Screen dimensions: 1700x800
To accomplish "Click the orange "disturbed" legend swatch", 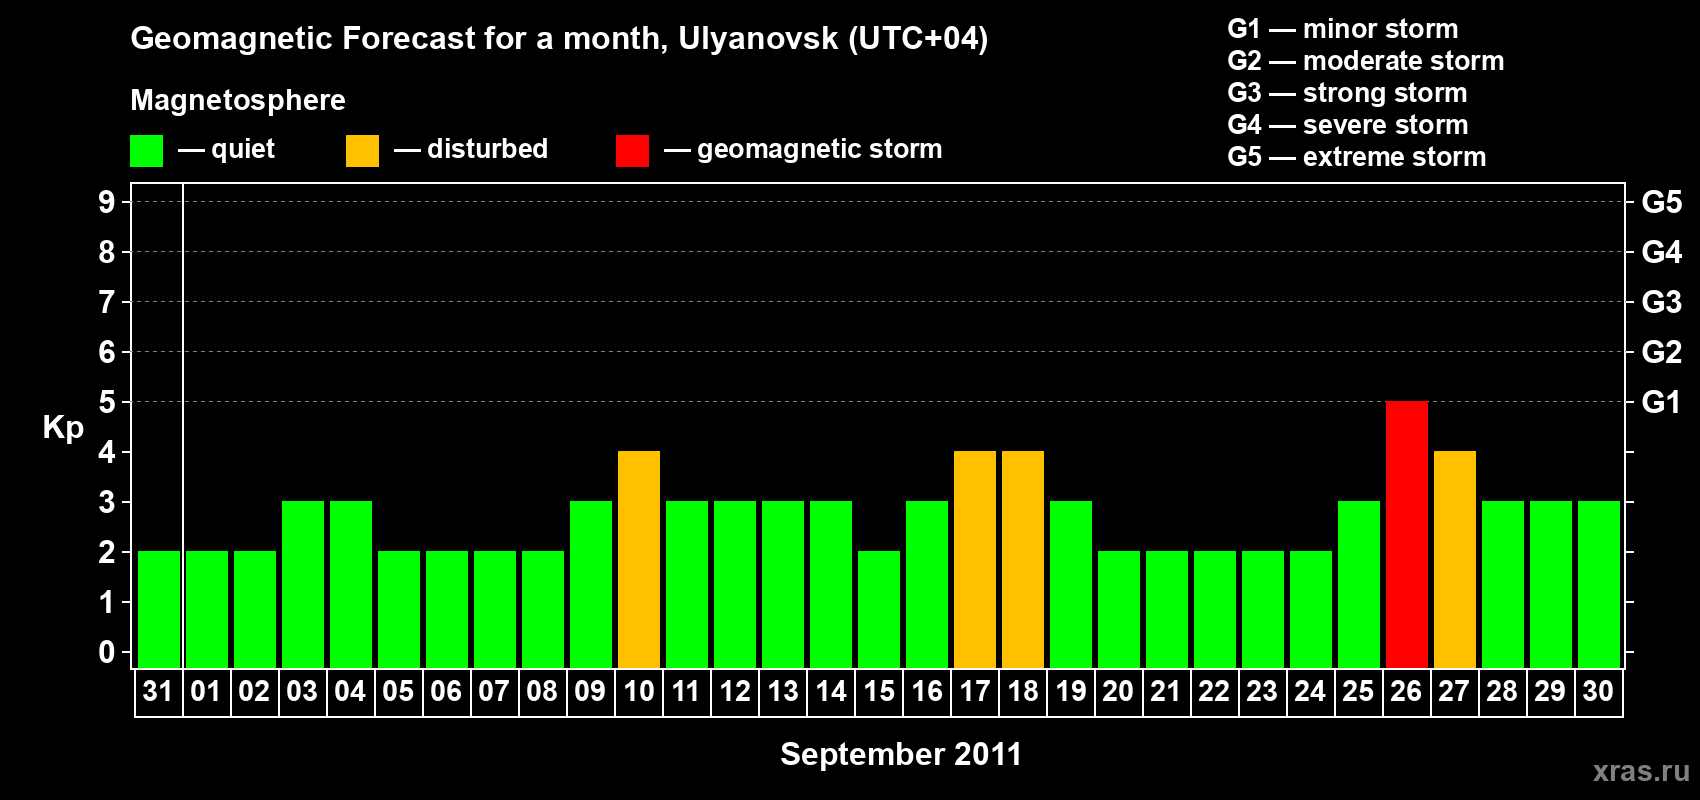I will coord(362,151).
